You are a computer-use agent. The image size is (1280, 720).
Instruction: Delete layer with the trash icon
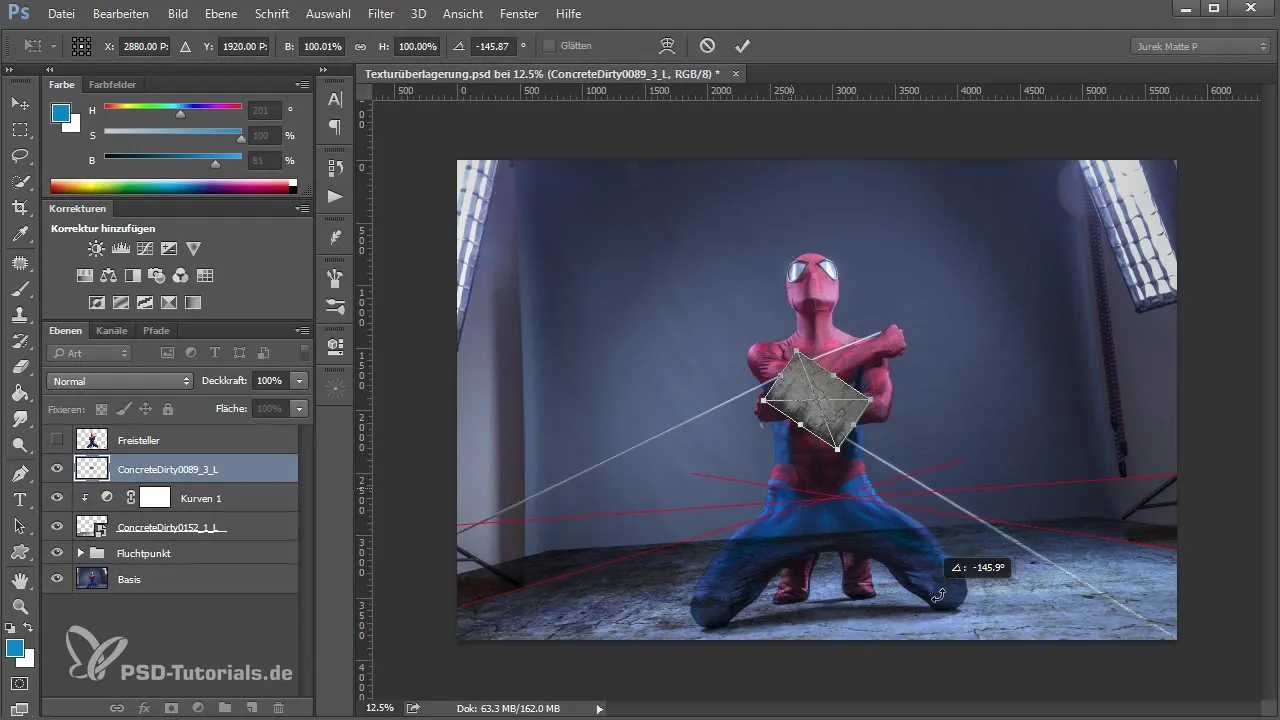278,708
